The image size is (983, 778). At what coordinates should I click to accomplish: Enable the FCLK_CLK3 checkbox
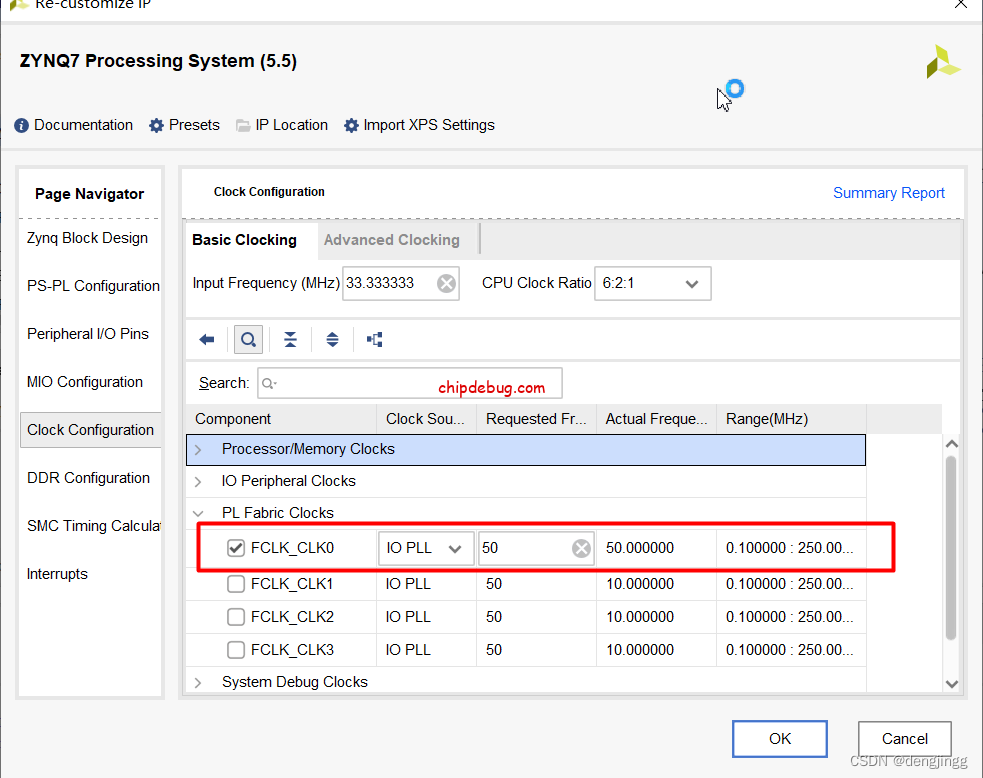pyautogui.click(x=236, y=650)
